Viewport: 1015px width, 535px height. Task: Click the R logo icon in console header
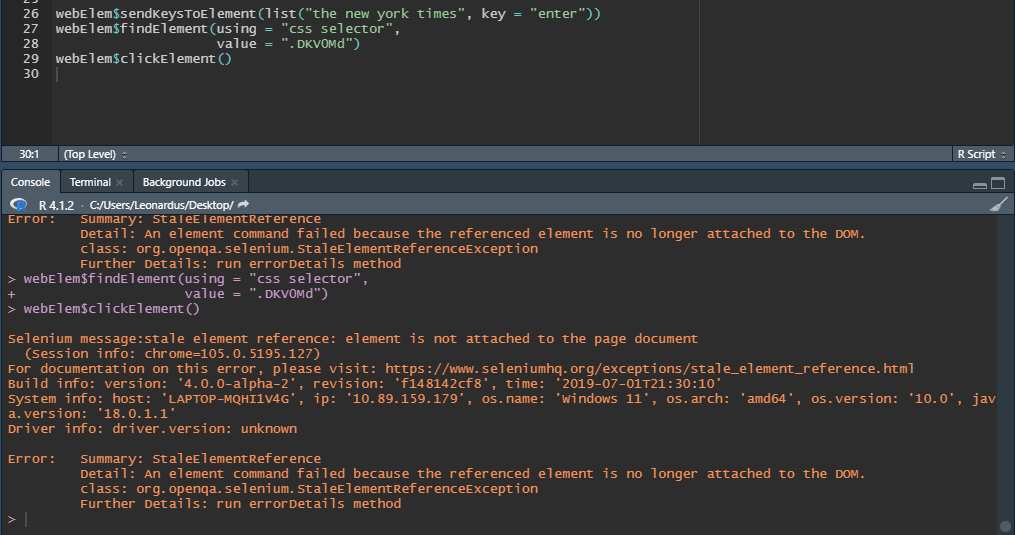(19, 205)
